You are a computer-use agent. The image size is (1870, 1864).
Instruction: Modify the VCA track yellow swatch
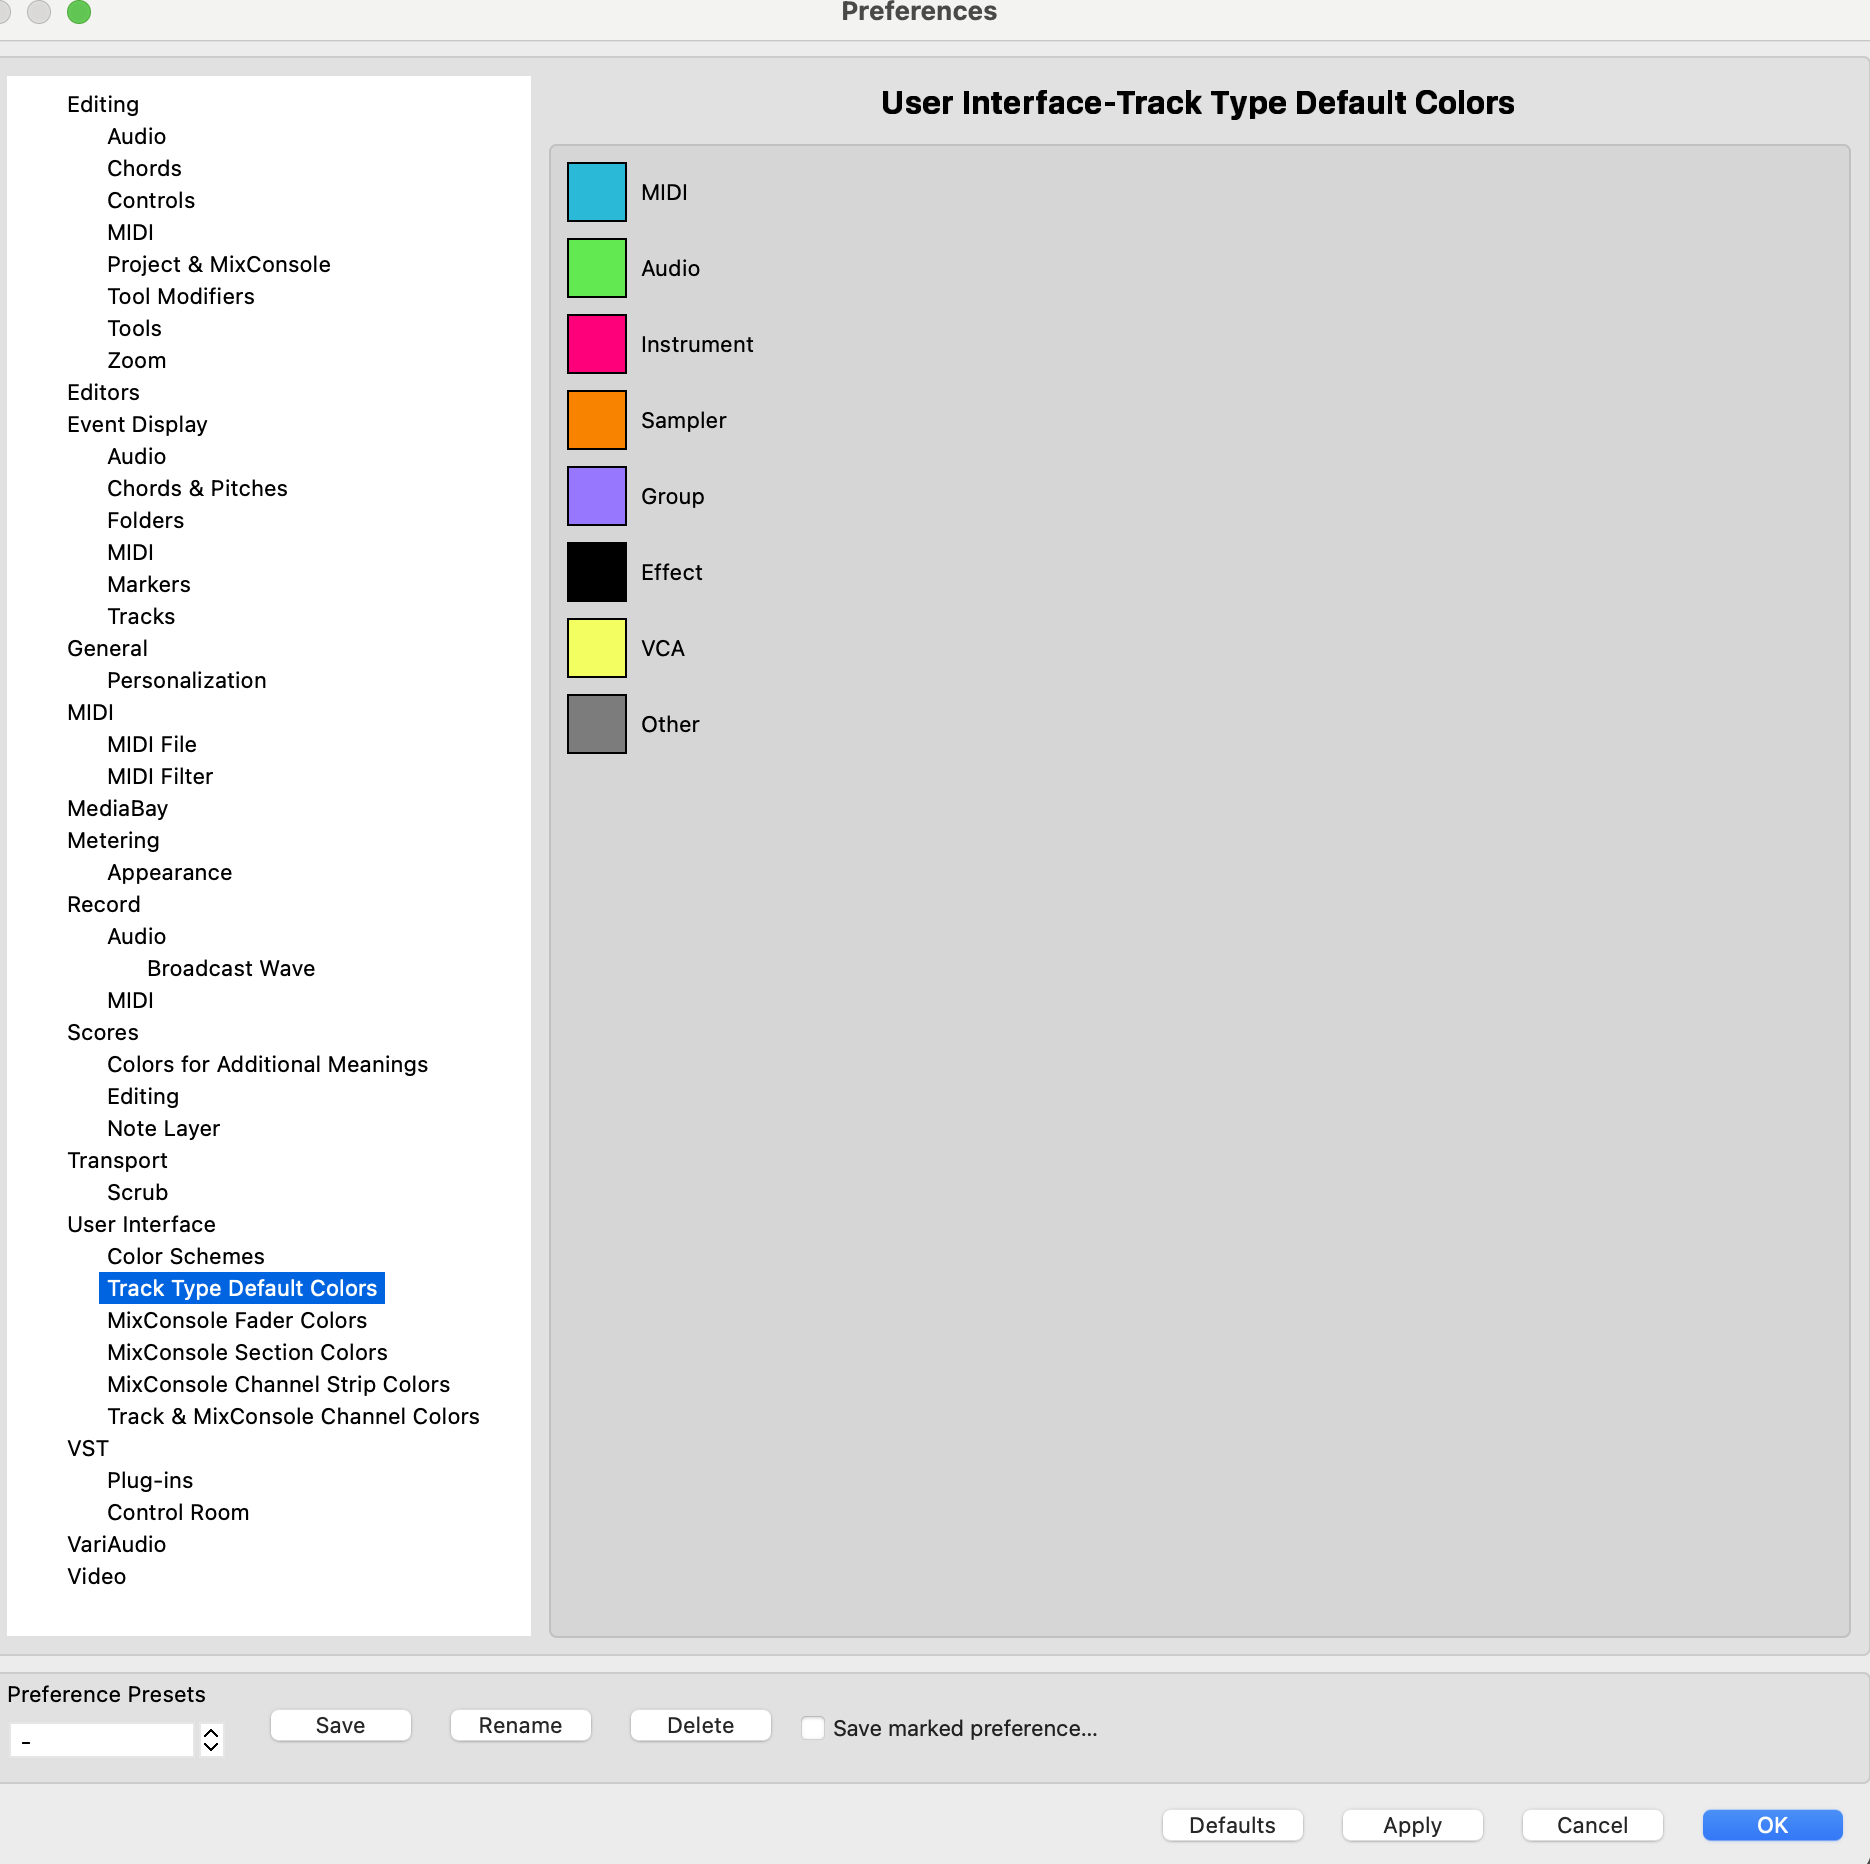click(596, 648)
